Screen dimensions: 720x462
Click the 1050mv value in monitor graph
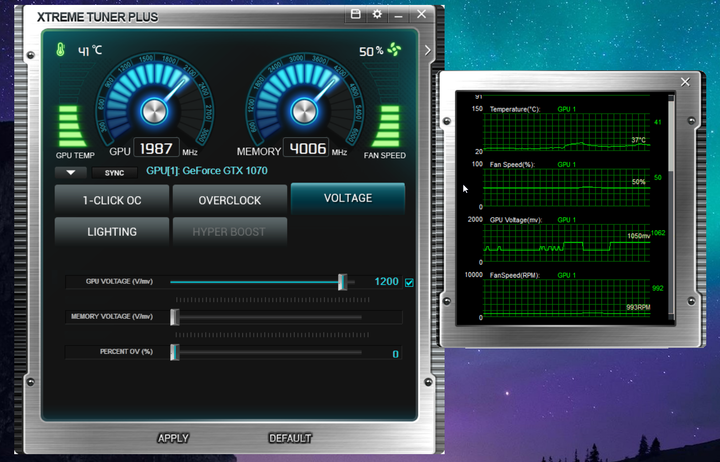click(x=639, y=236)
